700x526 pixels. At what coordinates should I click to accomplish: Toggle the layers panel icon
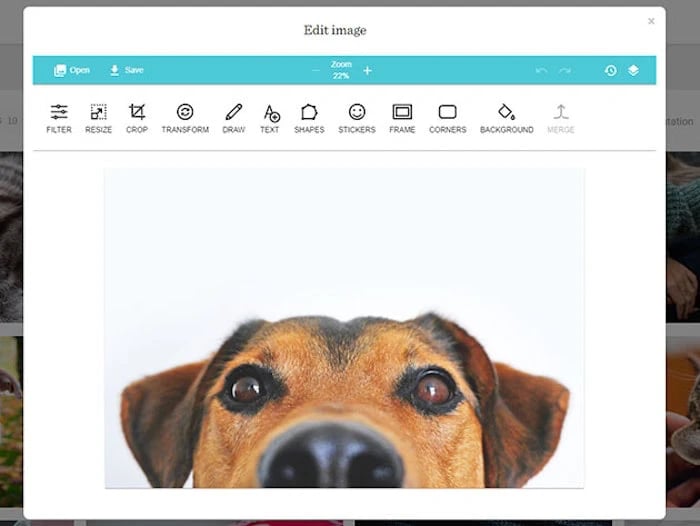[x=633, y=71]
